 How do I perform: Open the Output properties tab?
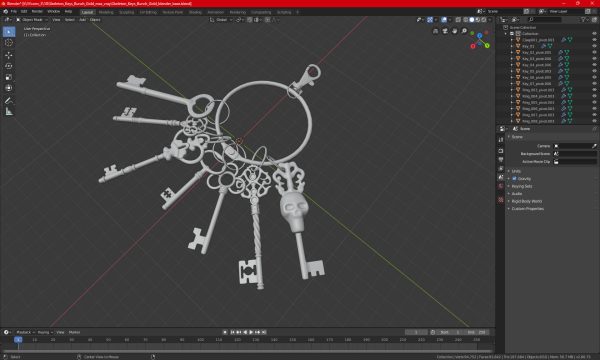[x=501, y=160]
